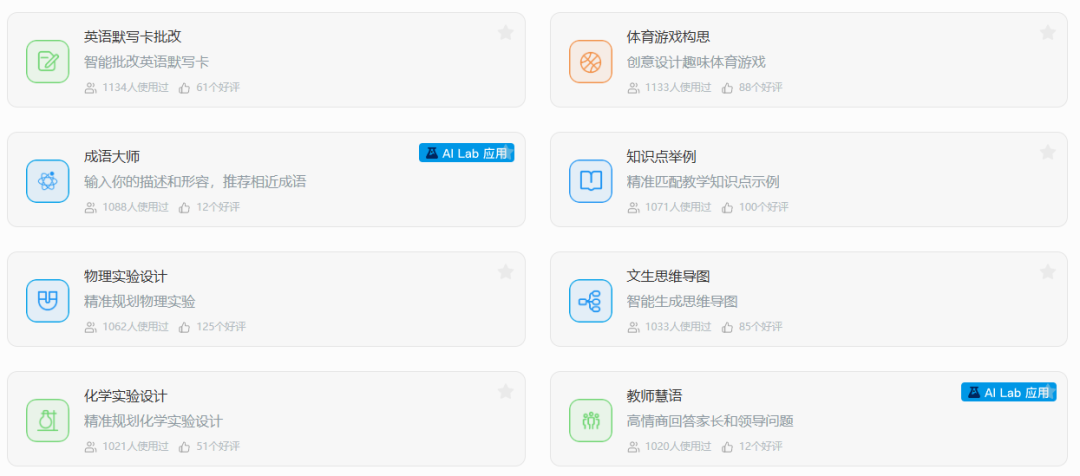The width and height of the screenshot is (1080, 476).
Task: Favorite 化学实验设计 with its star
Action: pos(506,391)
